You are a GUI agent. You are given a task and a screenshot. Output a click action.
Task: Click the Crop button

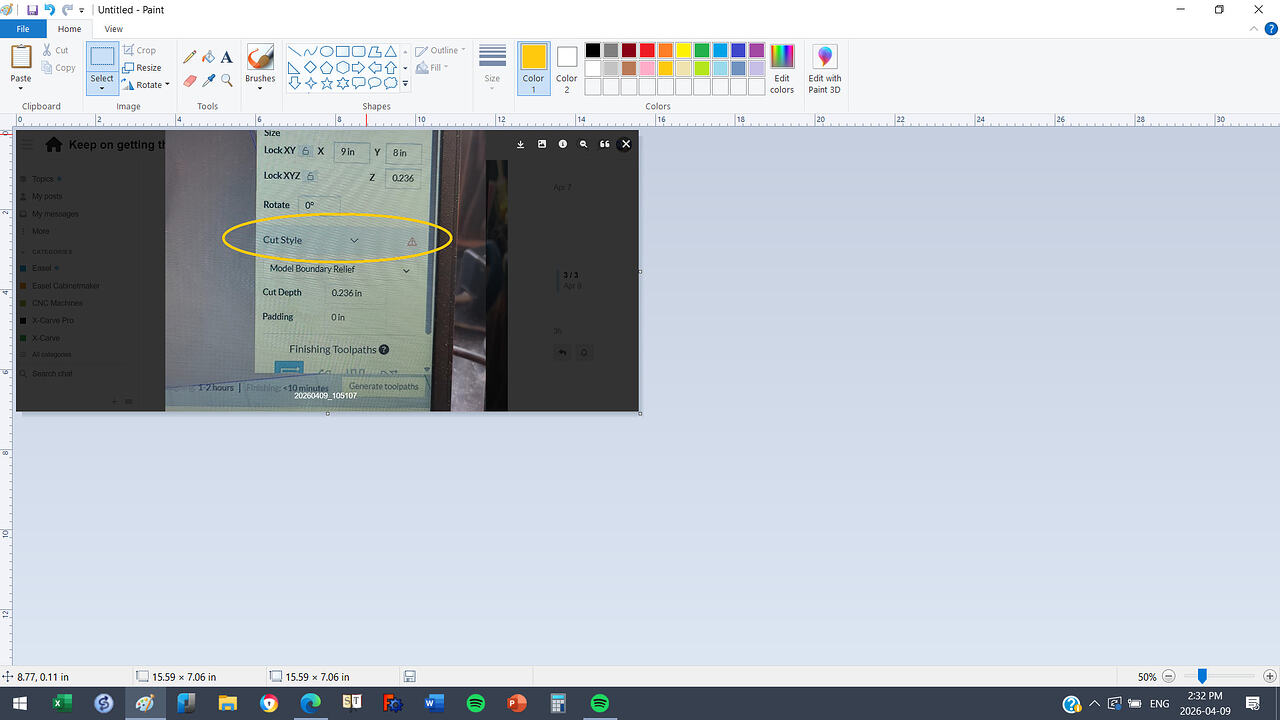click(x=140, y=50)
